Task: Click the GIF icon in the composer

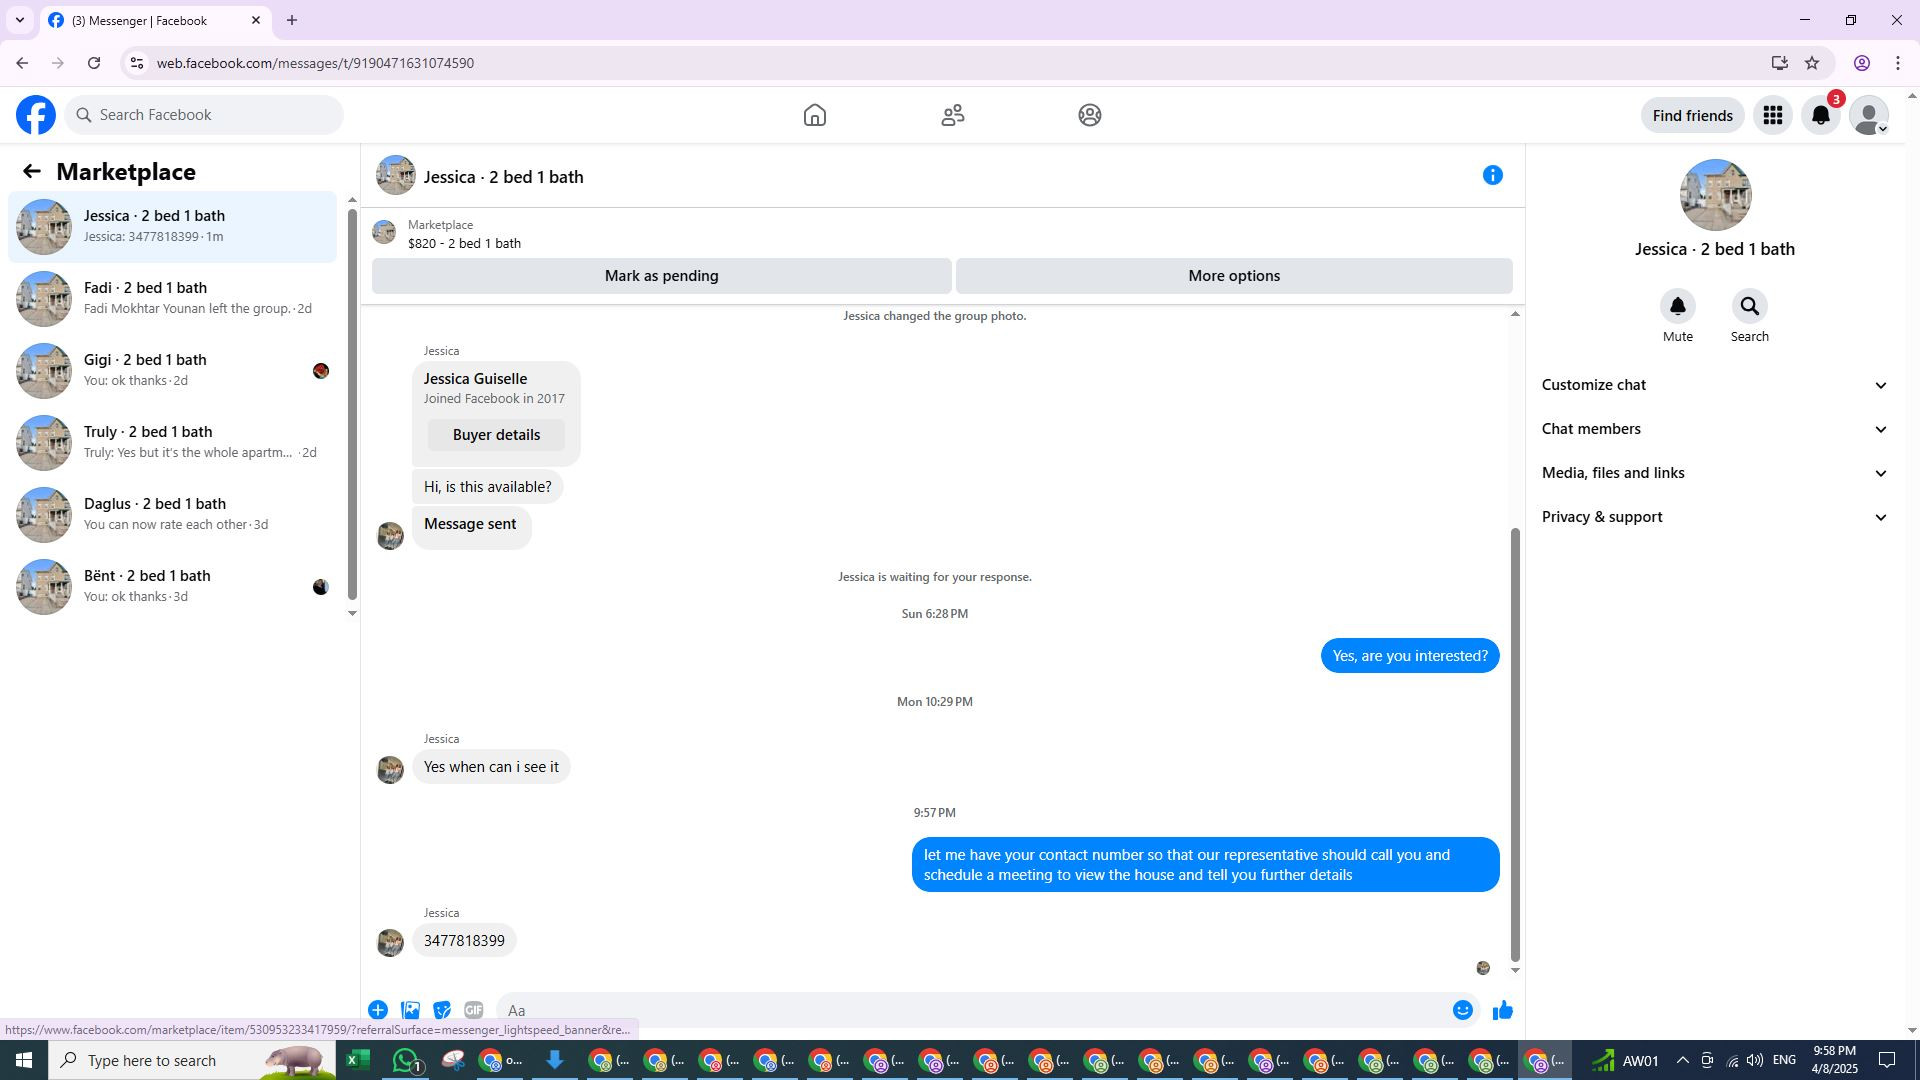Action: tap(473, 1010)
